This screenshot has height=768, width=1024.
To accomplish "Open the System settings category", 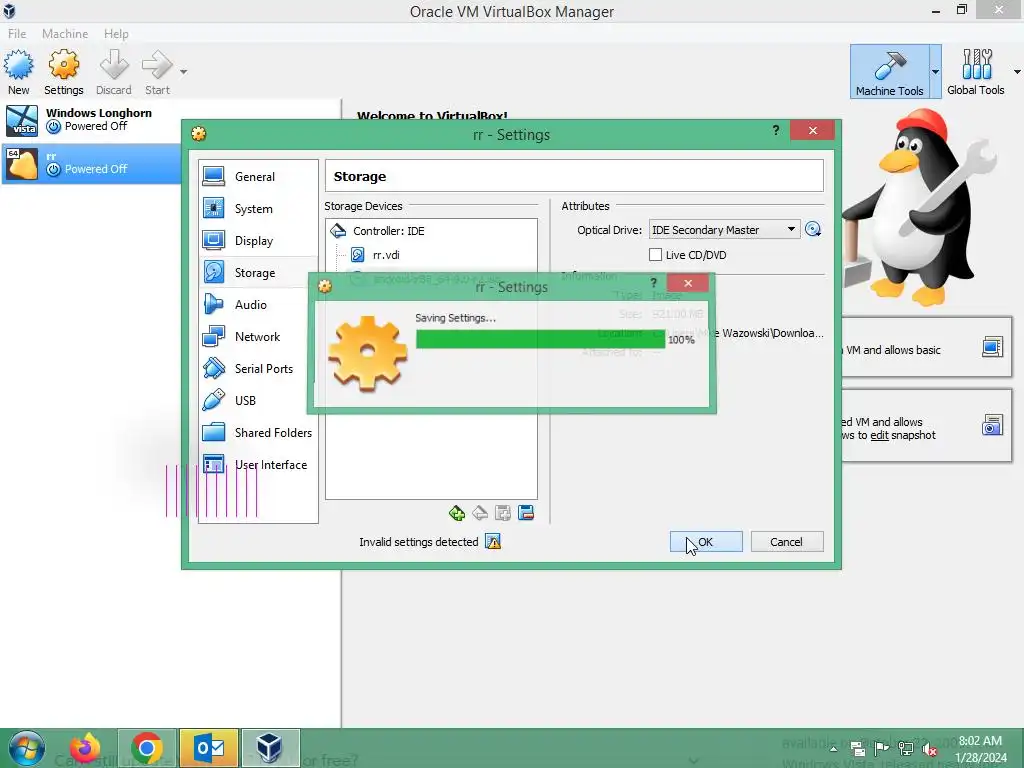I will [x=258, y=208].
